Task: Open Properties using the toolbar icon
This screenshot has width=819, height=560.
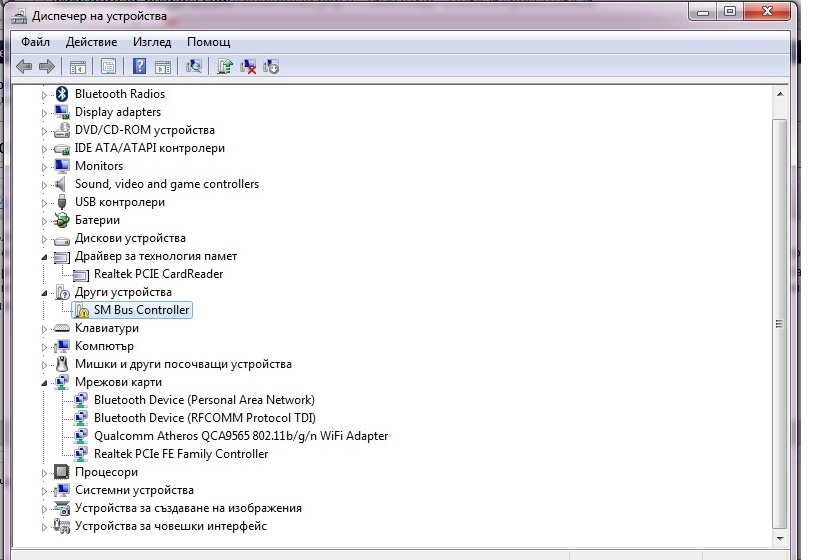Action: (108, 66)
